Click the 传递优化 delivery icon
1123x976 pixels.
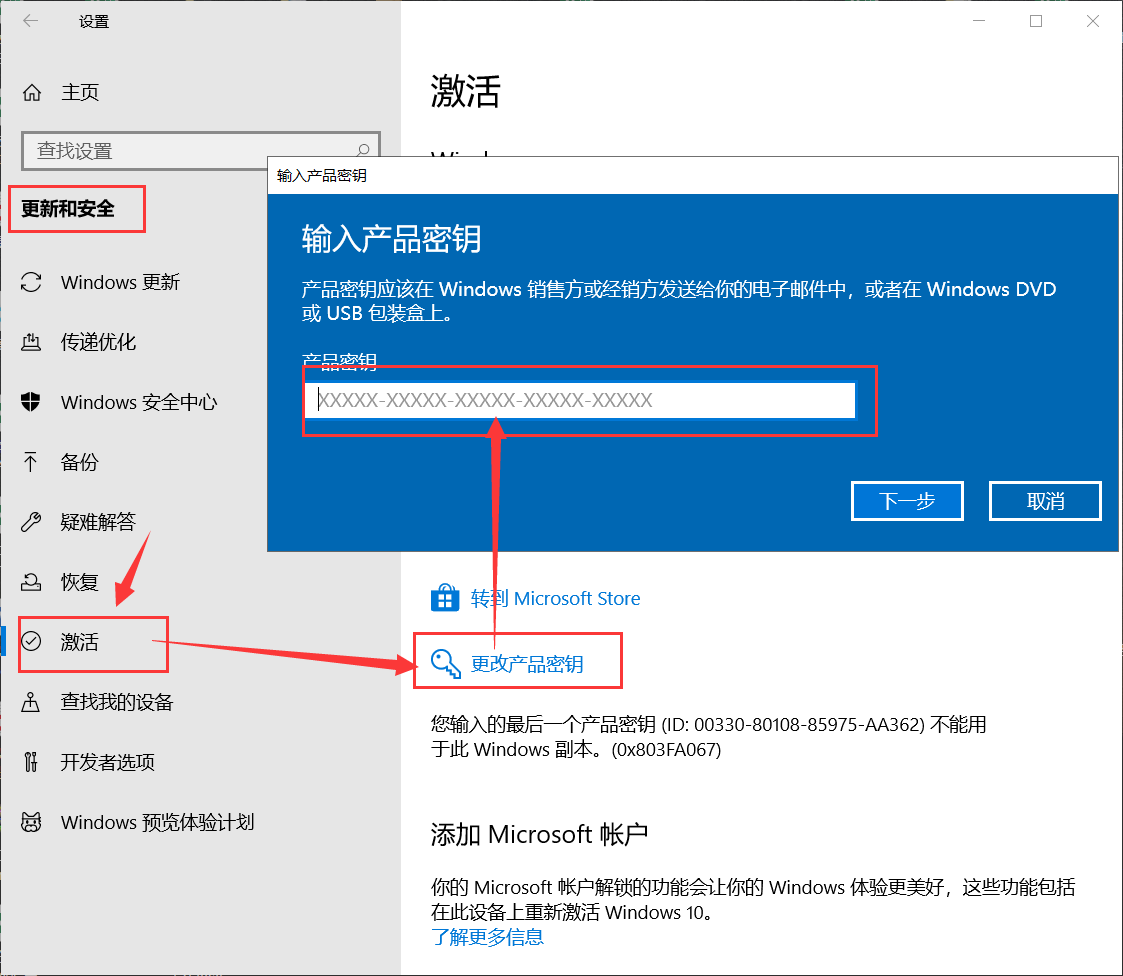[x=31, y=342]
